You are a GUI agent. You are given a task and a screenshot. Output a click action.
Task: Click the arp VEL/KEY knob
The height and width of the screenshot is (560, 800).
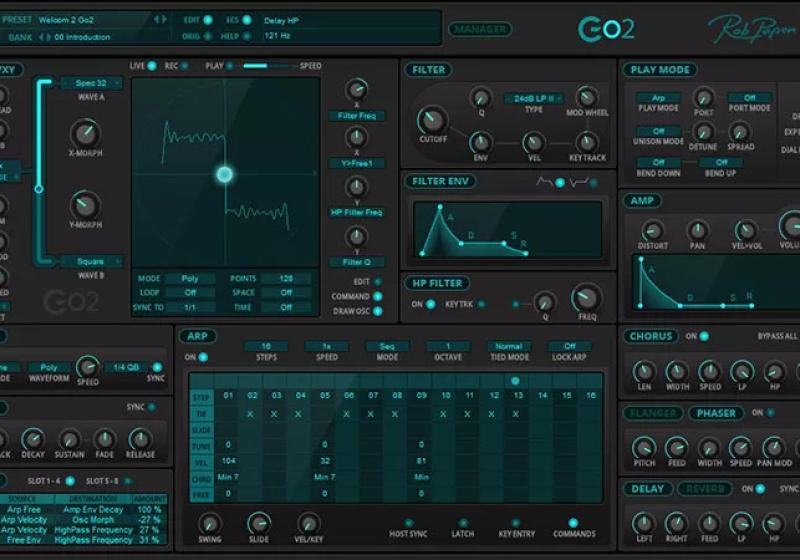click(x=308, y=524)
